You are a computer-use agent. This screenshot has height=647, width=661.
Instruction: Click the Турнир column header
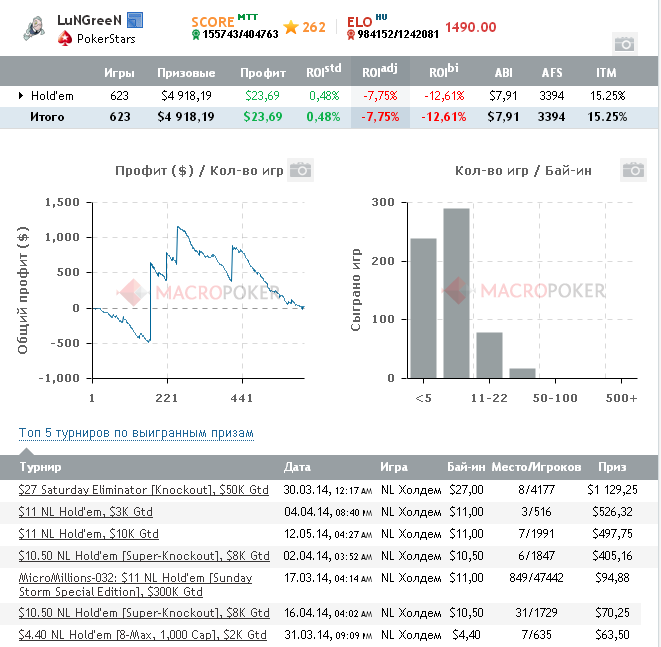[x=40, y=467]
